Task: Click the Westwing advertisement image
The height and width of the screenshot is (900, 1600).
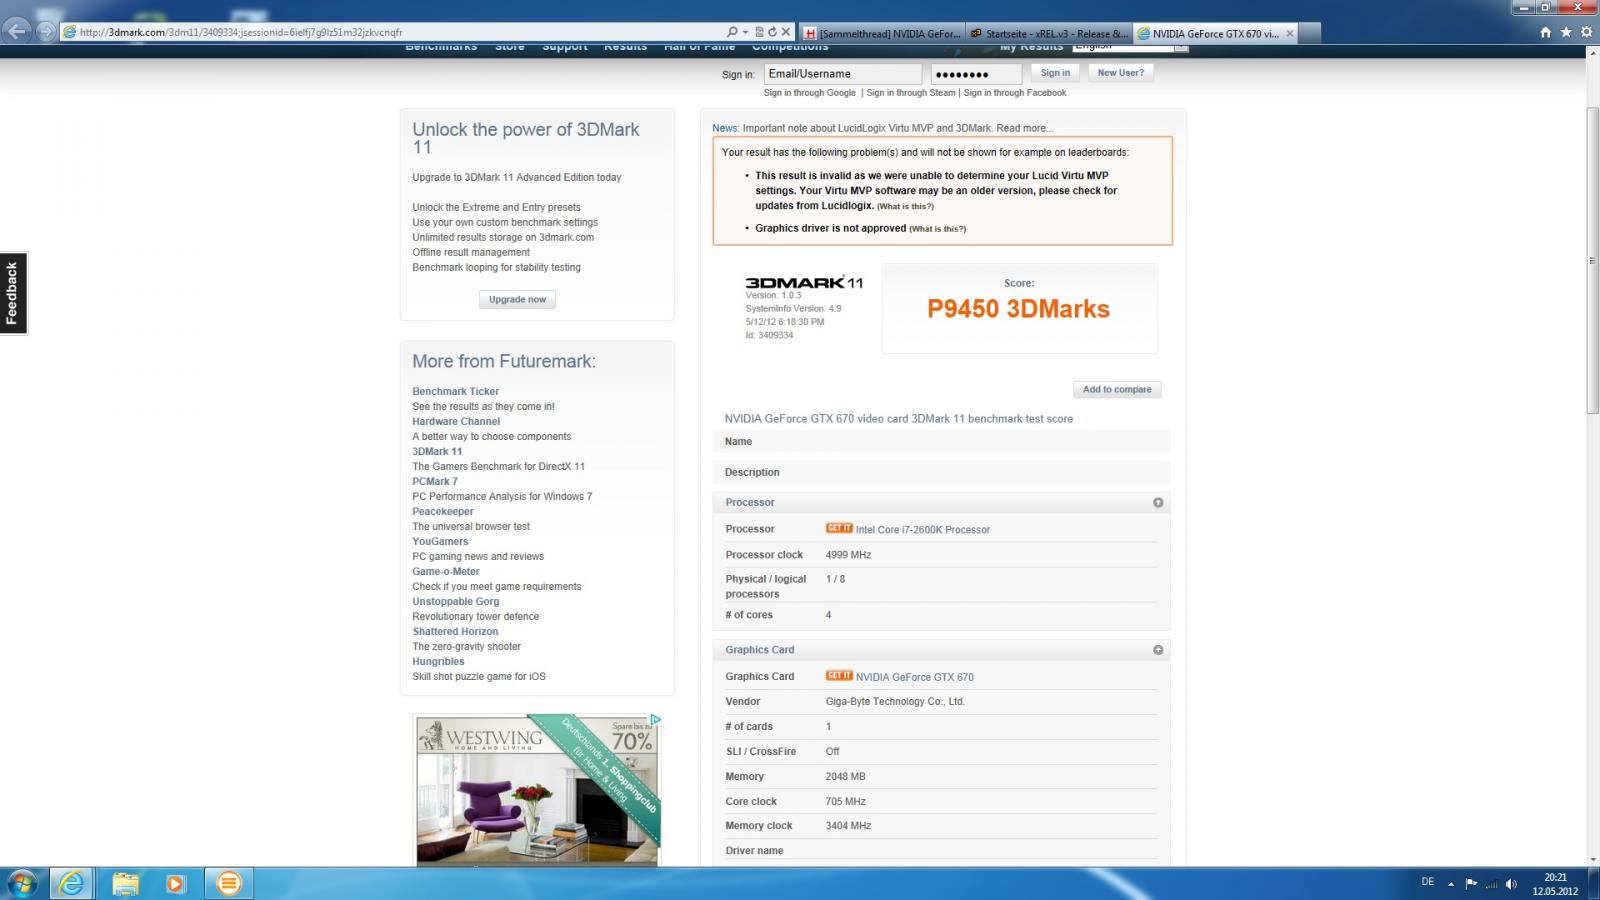Action: coord(537,789)
